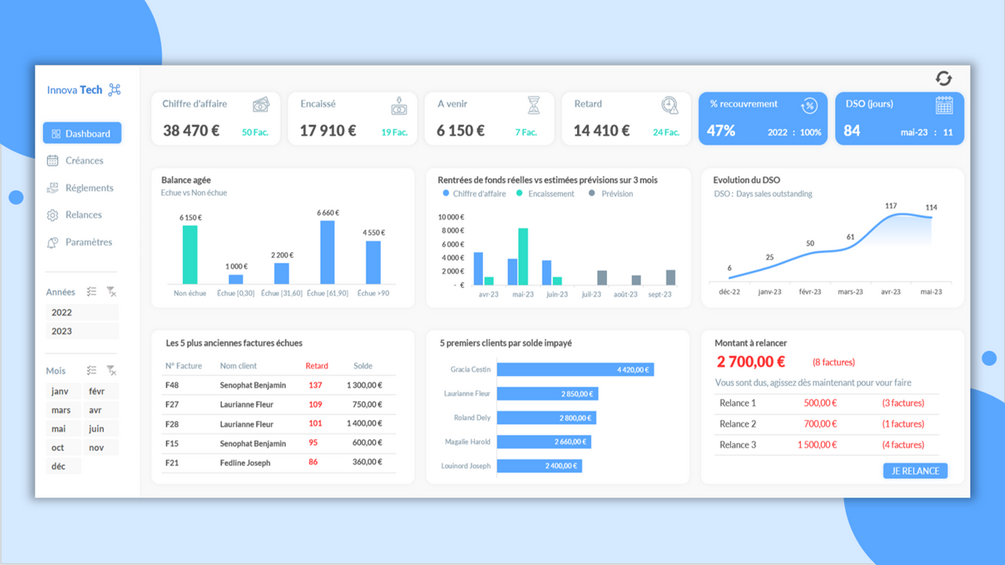Filter by year 2022
The height and width of the screenshot is (565, 1005).
tap(82, 313)
